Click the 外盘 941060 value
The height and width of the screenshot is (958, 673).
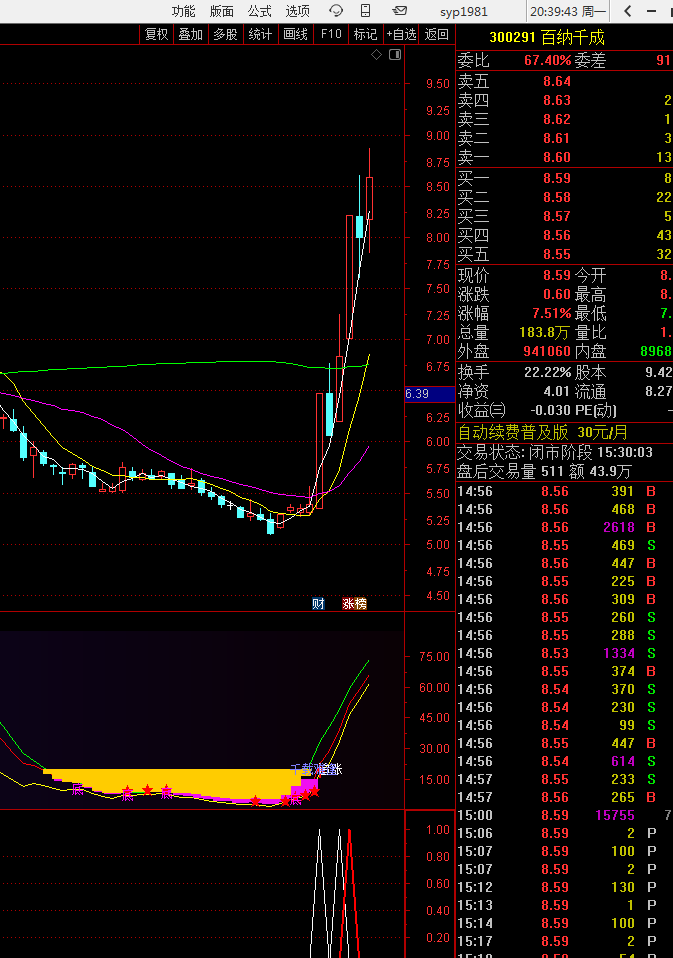coord(547,351)
